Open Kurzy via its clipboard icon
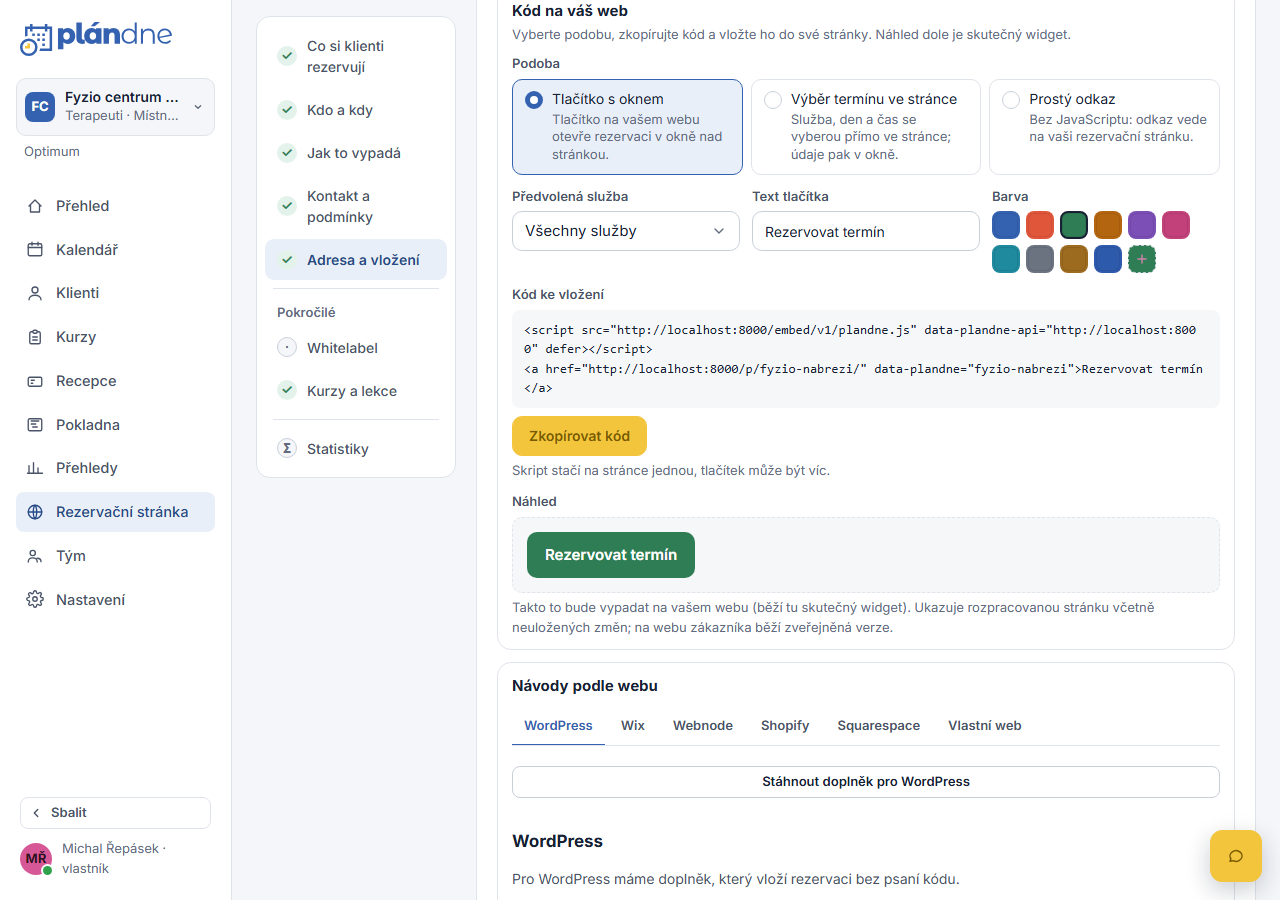The width and height of the screenshot is (1280, 900). (x=35, y=337)
